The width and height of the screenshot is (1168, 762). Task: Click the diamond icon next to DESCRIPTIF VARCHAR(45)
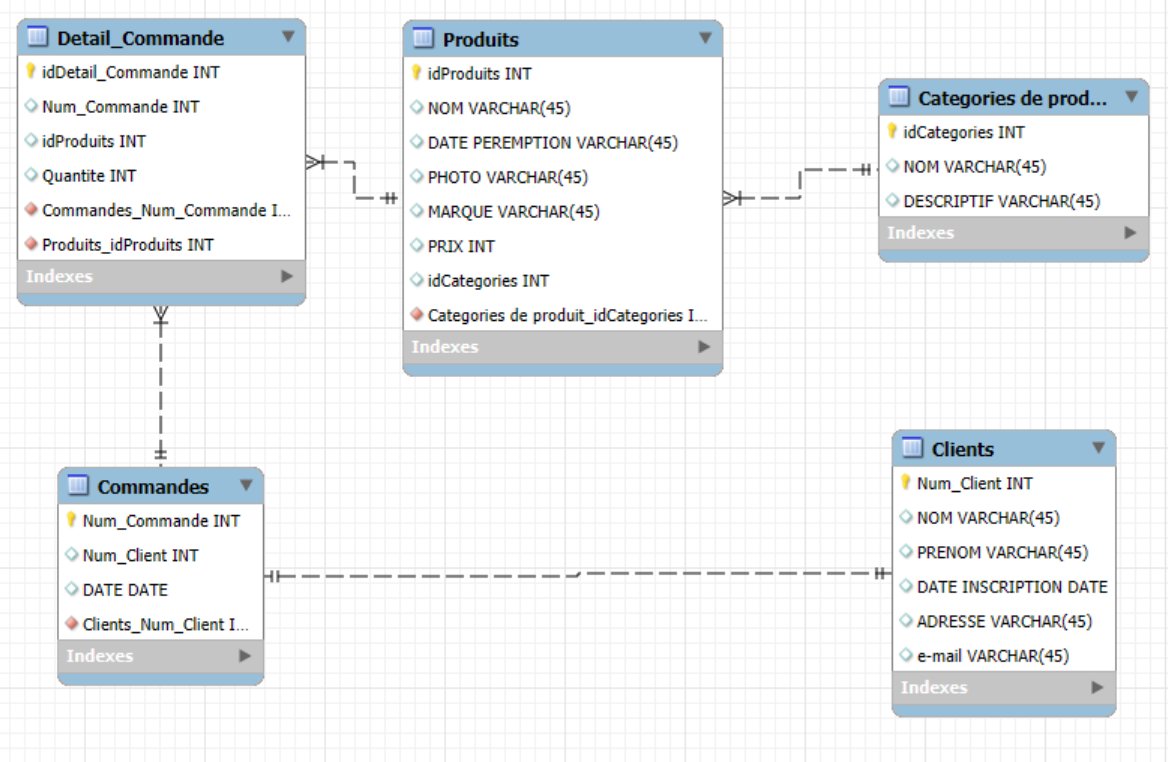click(x=892, y=200)
